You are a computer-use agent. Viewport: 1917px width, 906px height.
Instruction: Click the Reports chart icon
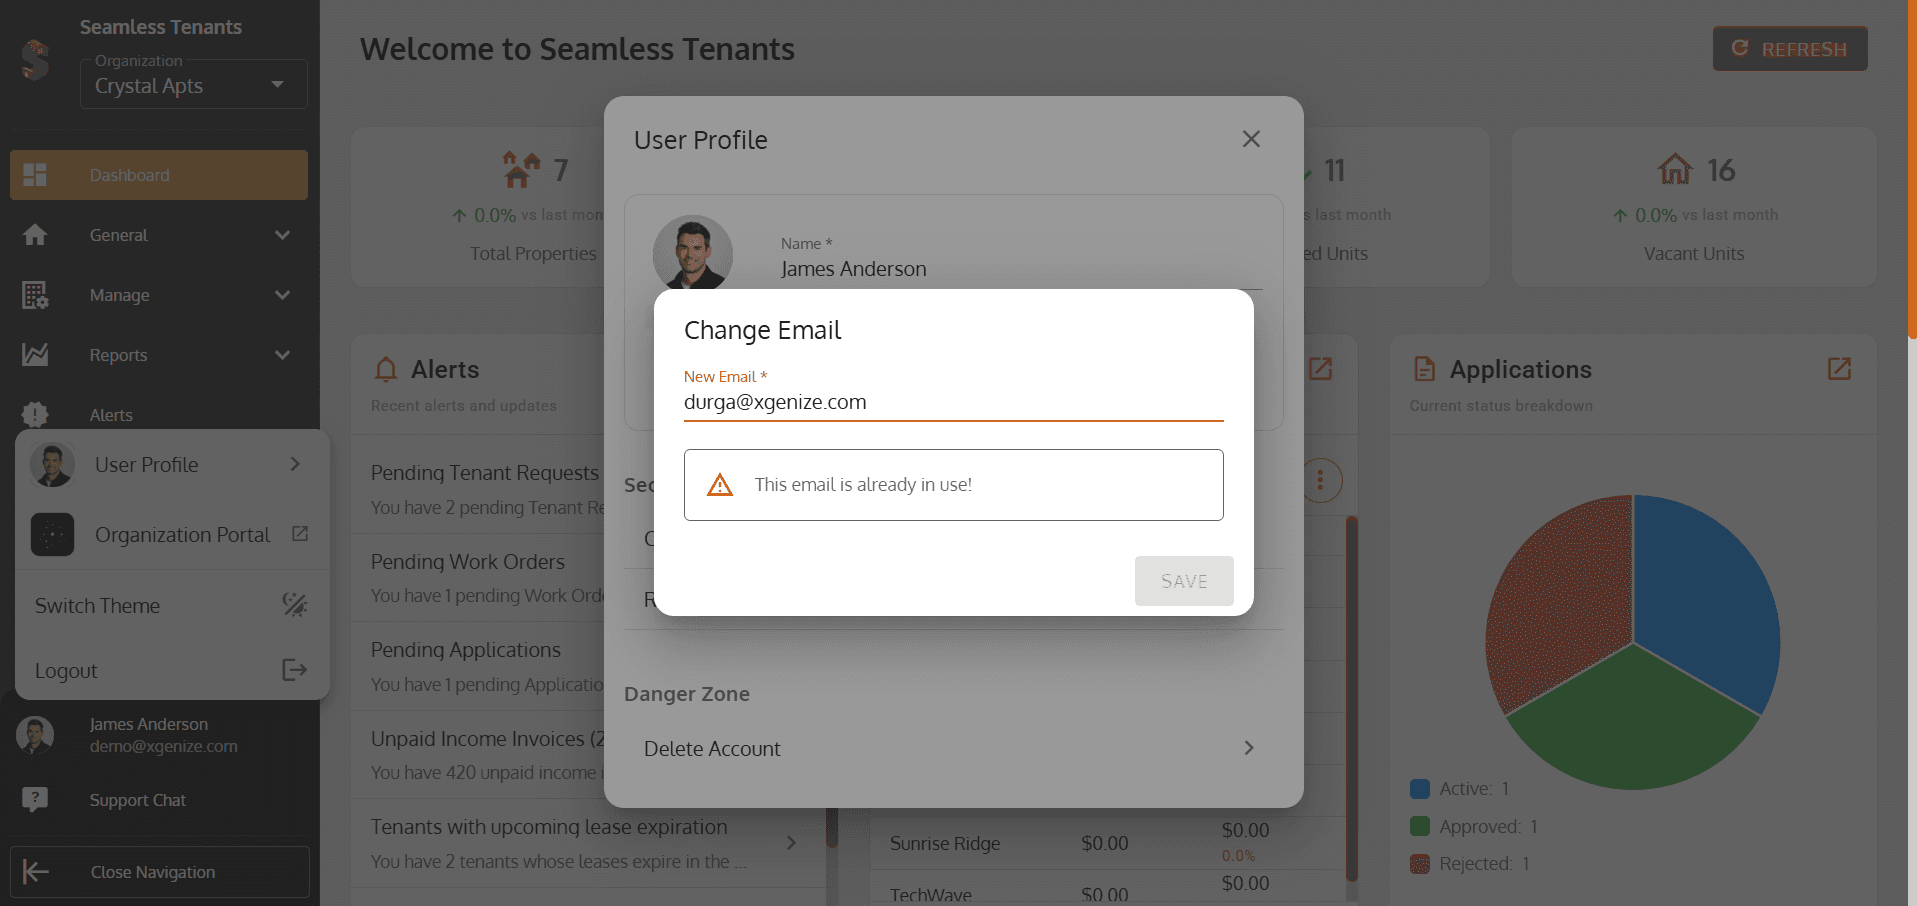[35, 354]
